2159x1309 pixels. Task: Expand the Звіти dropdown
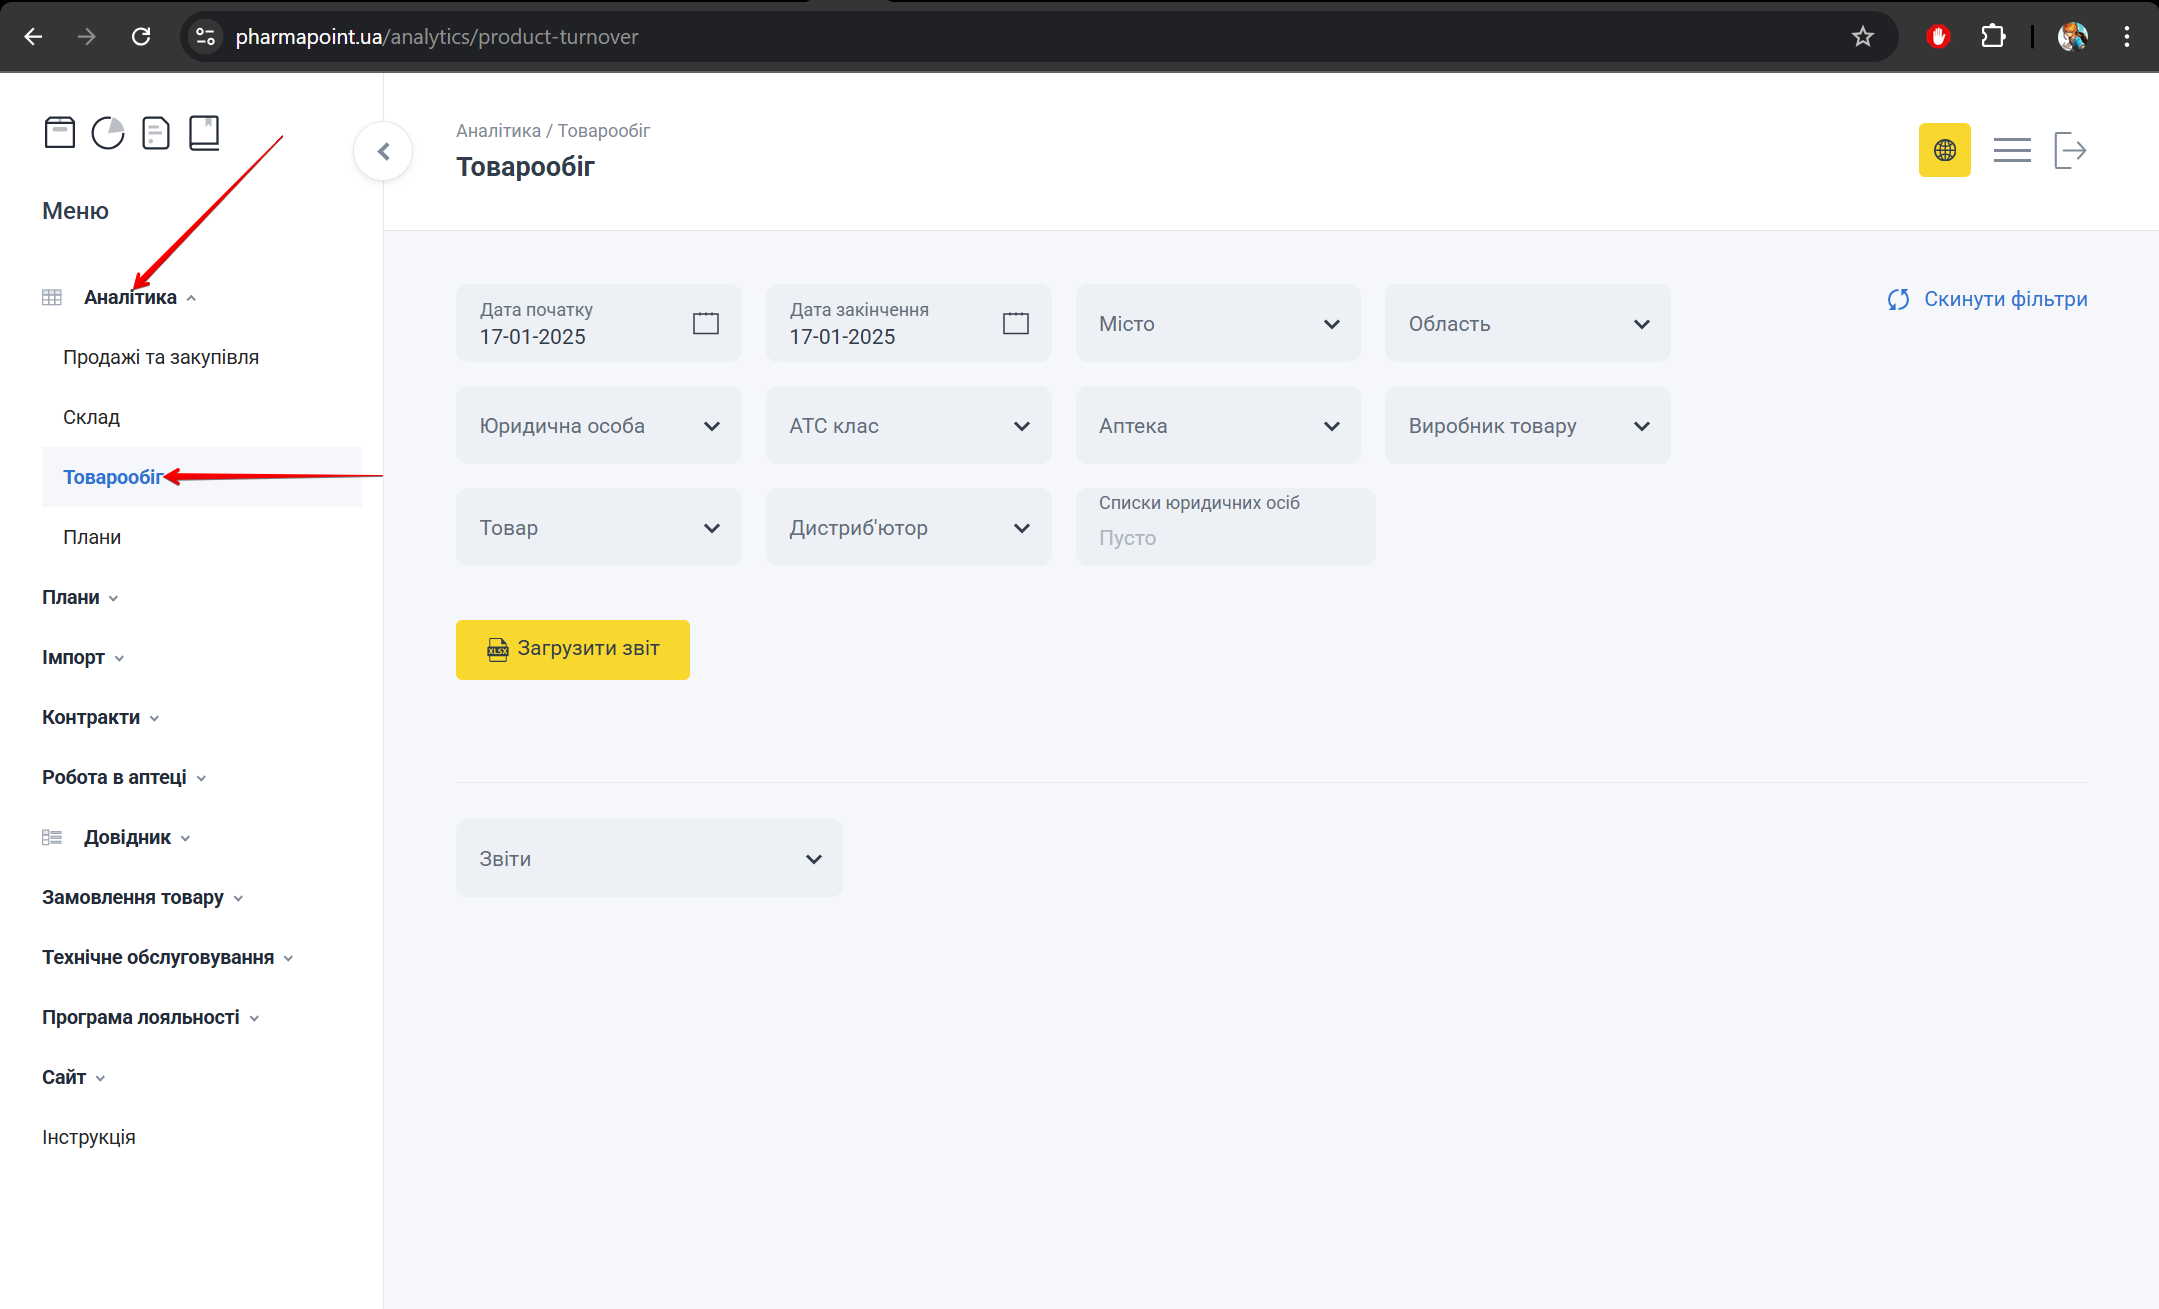click(649, 859)
